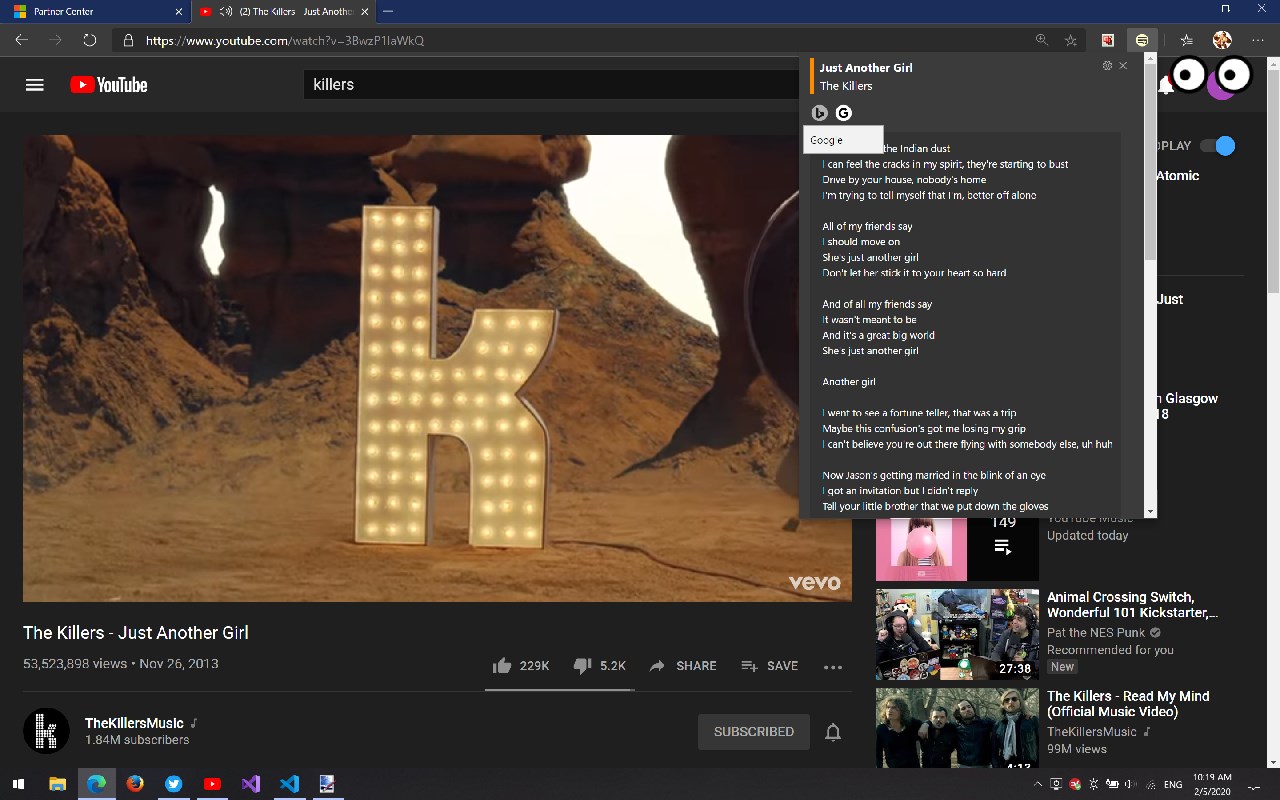Open Visual Studio Code blue icon in taskbar

(289, 784)
